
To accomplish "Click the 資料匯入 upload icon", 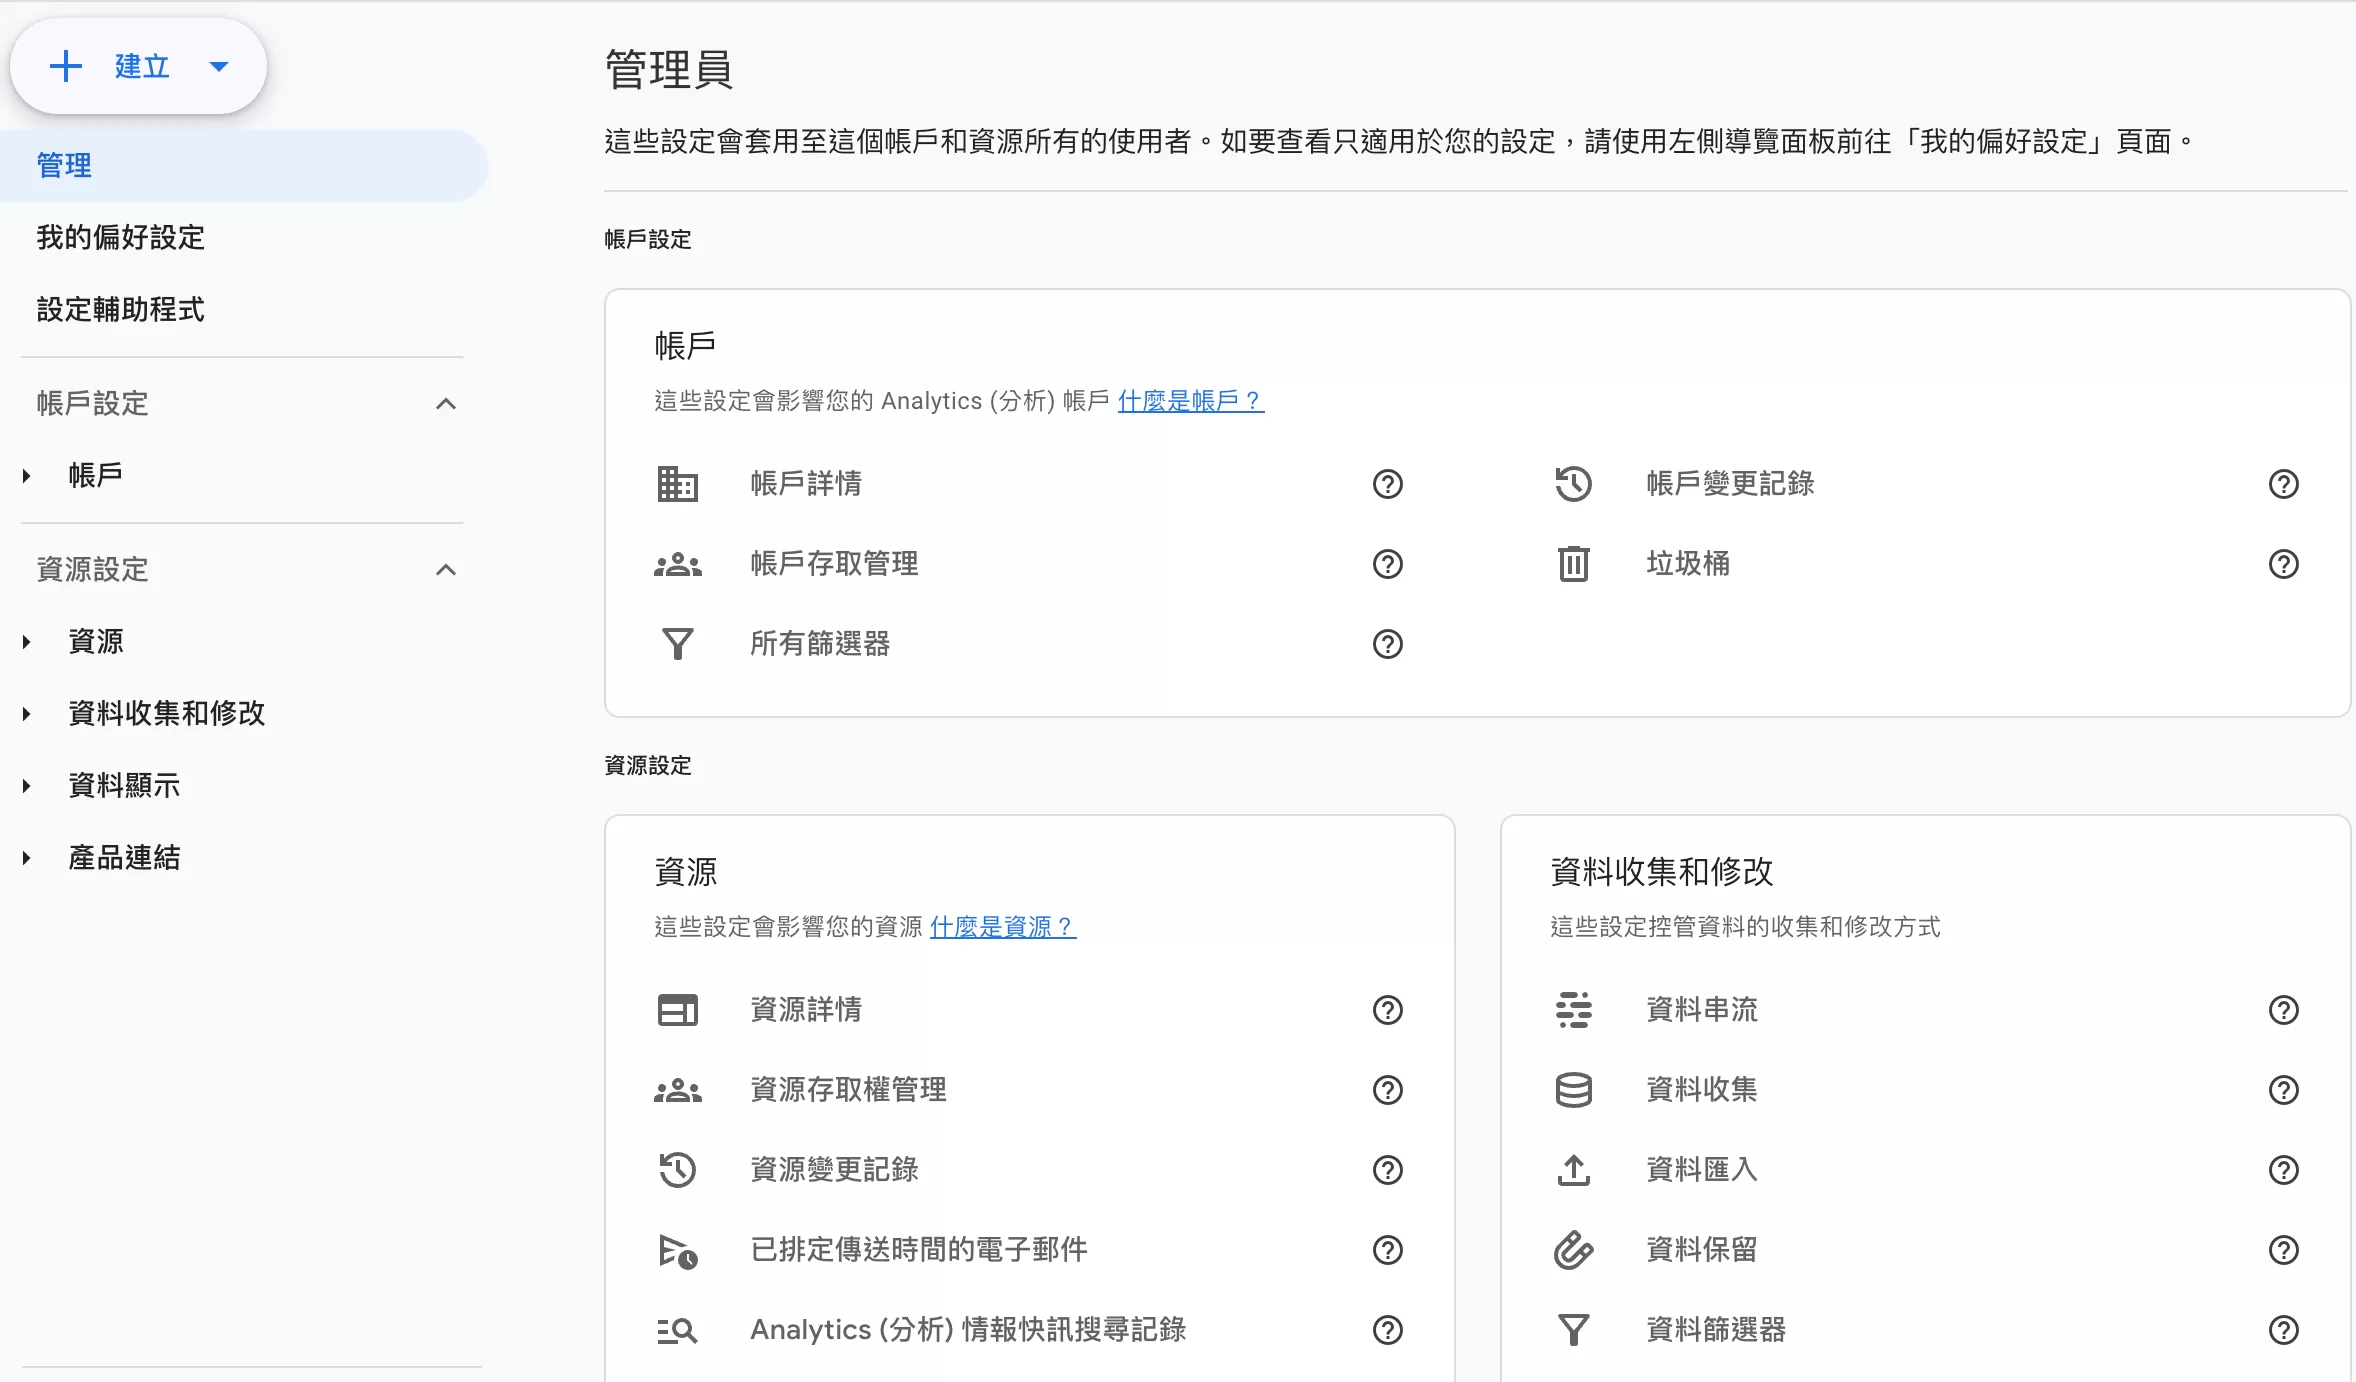I will 1573,1170.
